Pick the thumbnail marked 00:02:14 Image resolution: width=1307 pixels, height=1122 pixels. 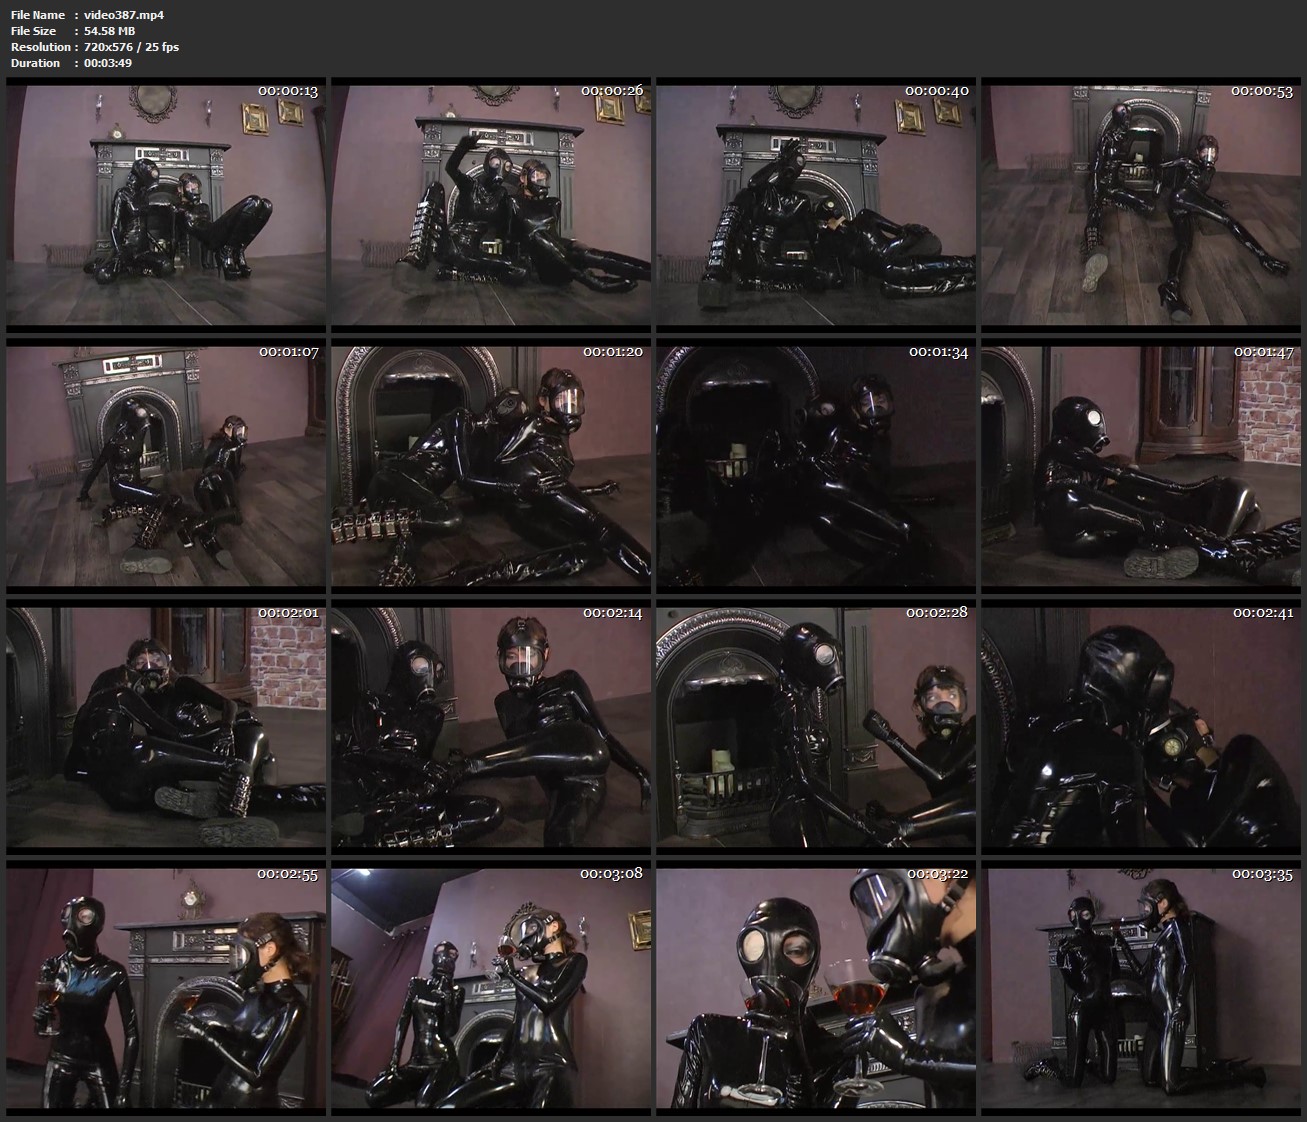click(491, 726)
